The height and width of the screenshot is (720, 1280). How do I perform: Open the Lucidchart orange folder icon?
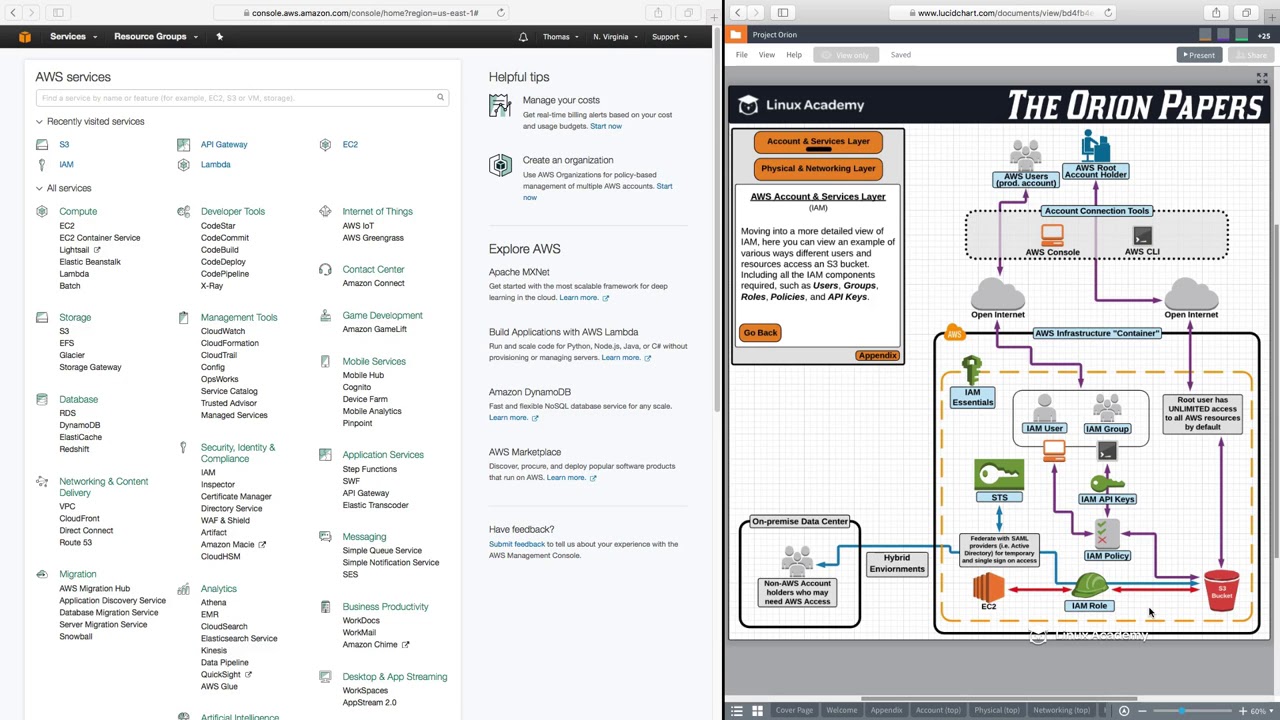coord(736,35)
